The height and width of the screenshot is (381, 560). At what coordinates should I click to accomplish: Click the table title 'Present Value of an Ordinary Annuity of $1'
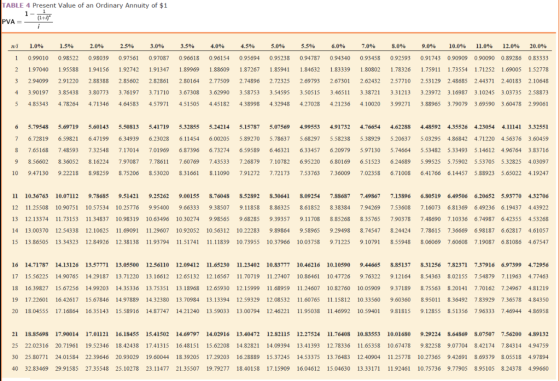tap(100, 6)
